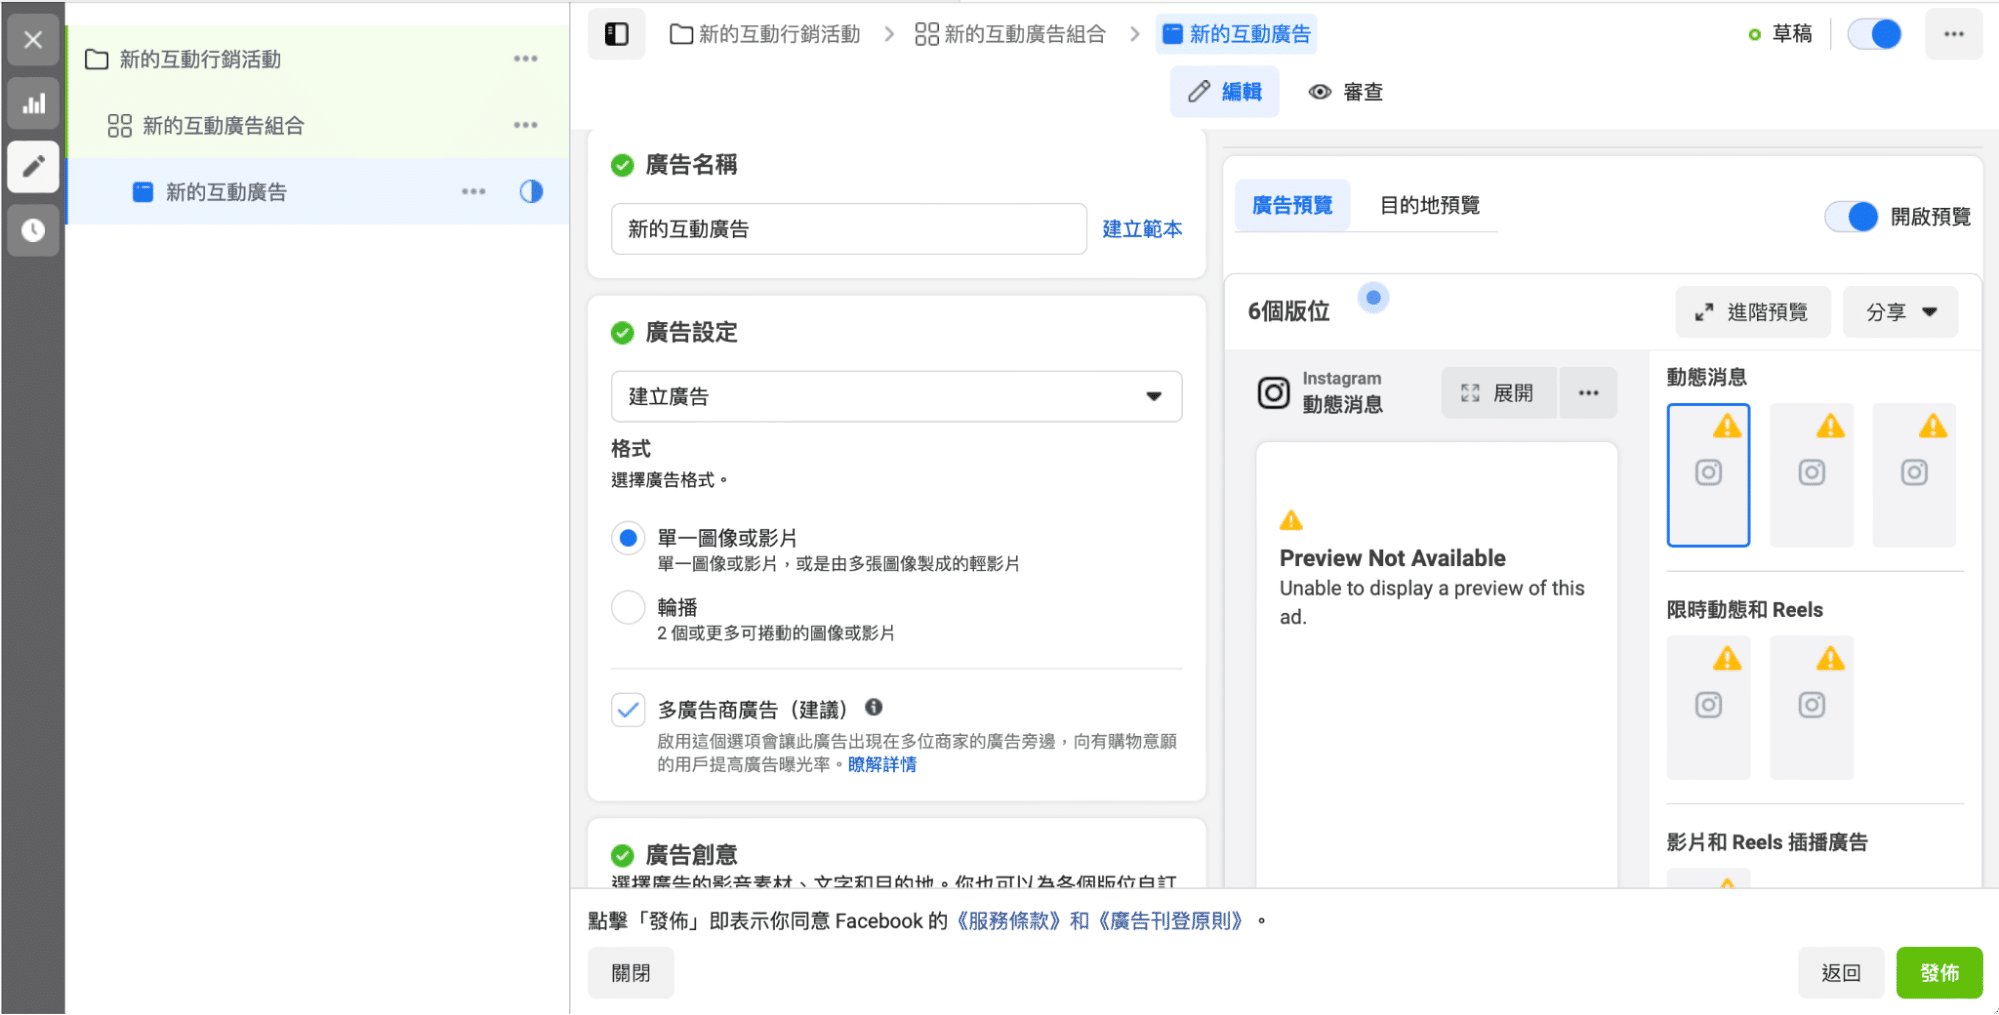The height and width of the screenshot is (1015, 1999).
Task: Open options for 新的互動廣告組合 row
Action: point(526,125)
